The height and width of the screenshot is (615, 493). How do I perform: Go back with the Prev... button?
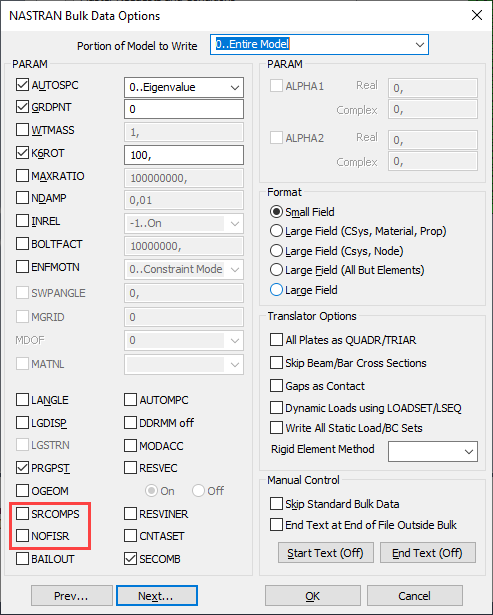click(71, 596)
